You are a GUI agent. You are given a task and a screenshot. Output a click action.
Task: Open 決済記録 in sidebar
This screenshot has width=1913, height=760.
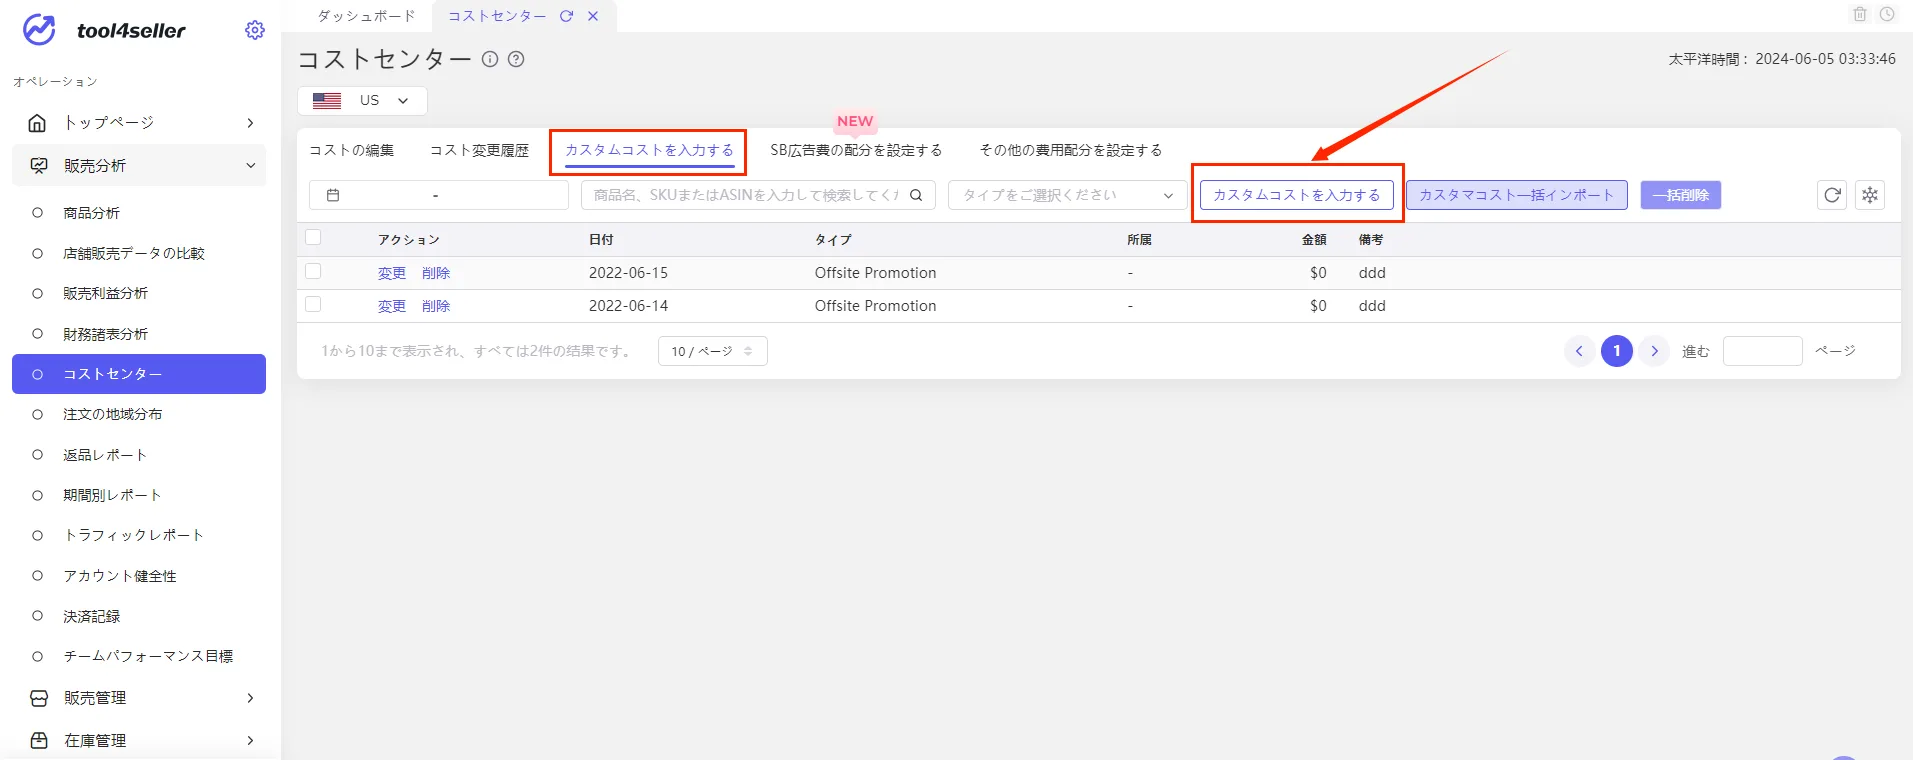[91, 616]
